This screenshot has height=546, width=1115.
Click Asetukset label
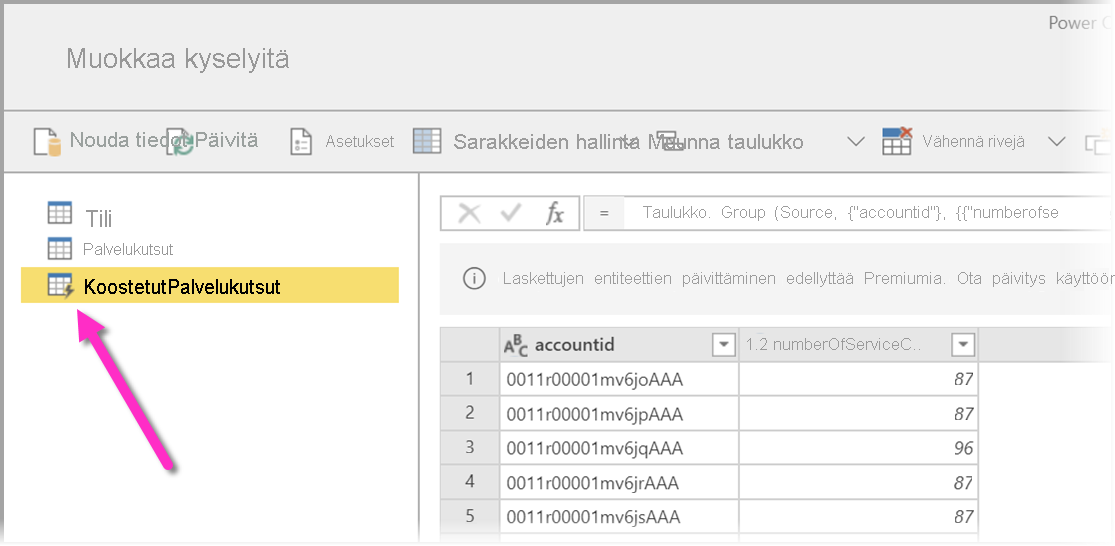pos(360,141)
